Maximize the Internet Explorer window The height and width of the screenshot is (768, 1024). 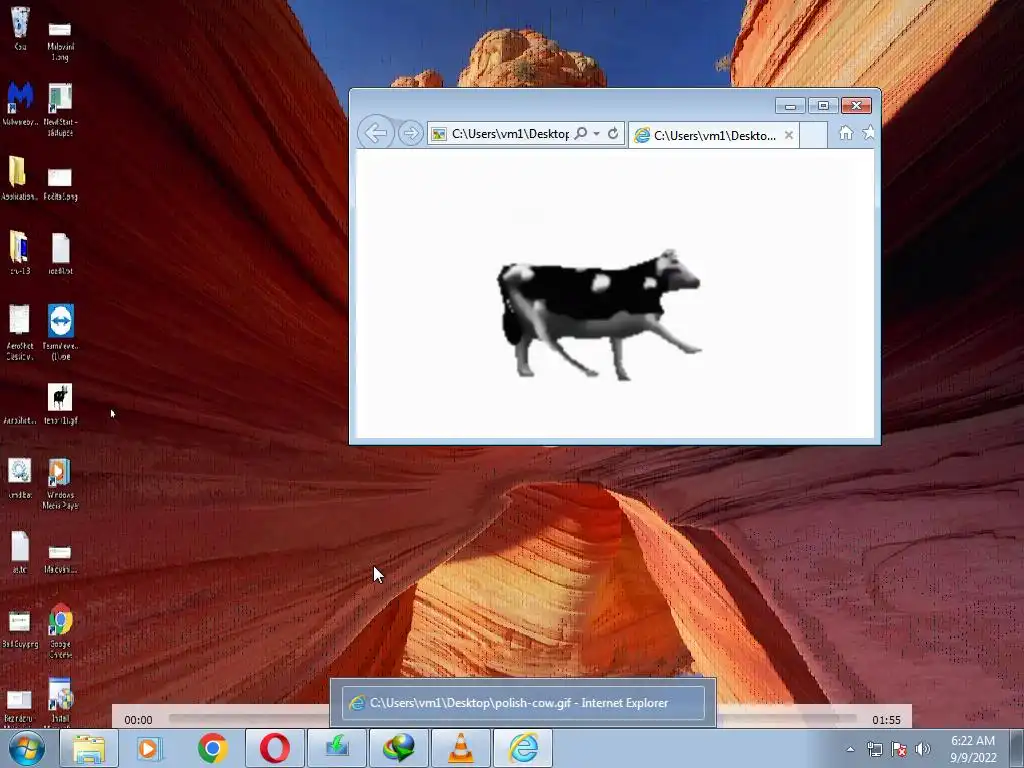pos(823,105)
